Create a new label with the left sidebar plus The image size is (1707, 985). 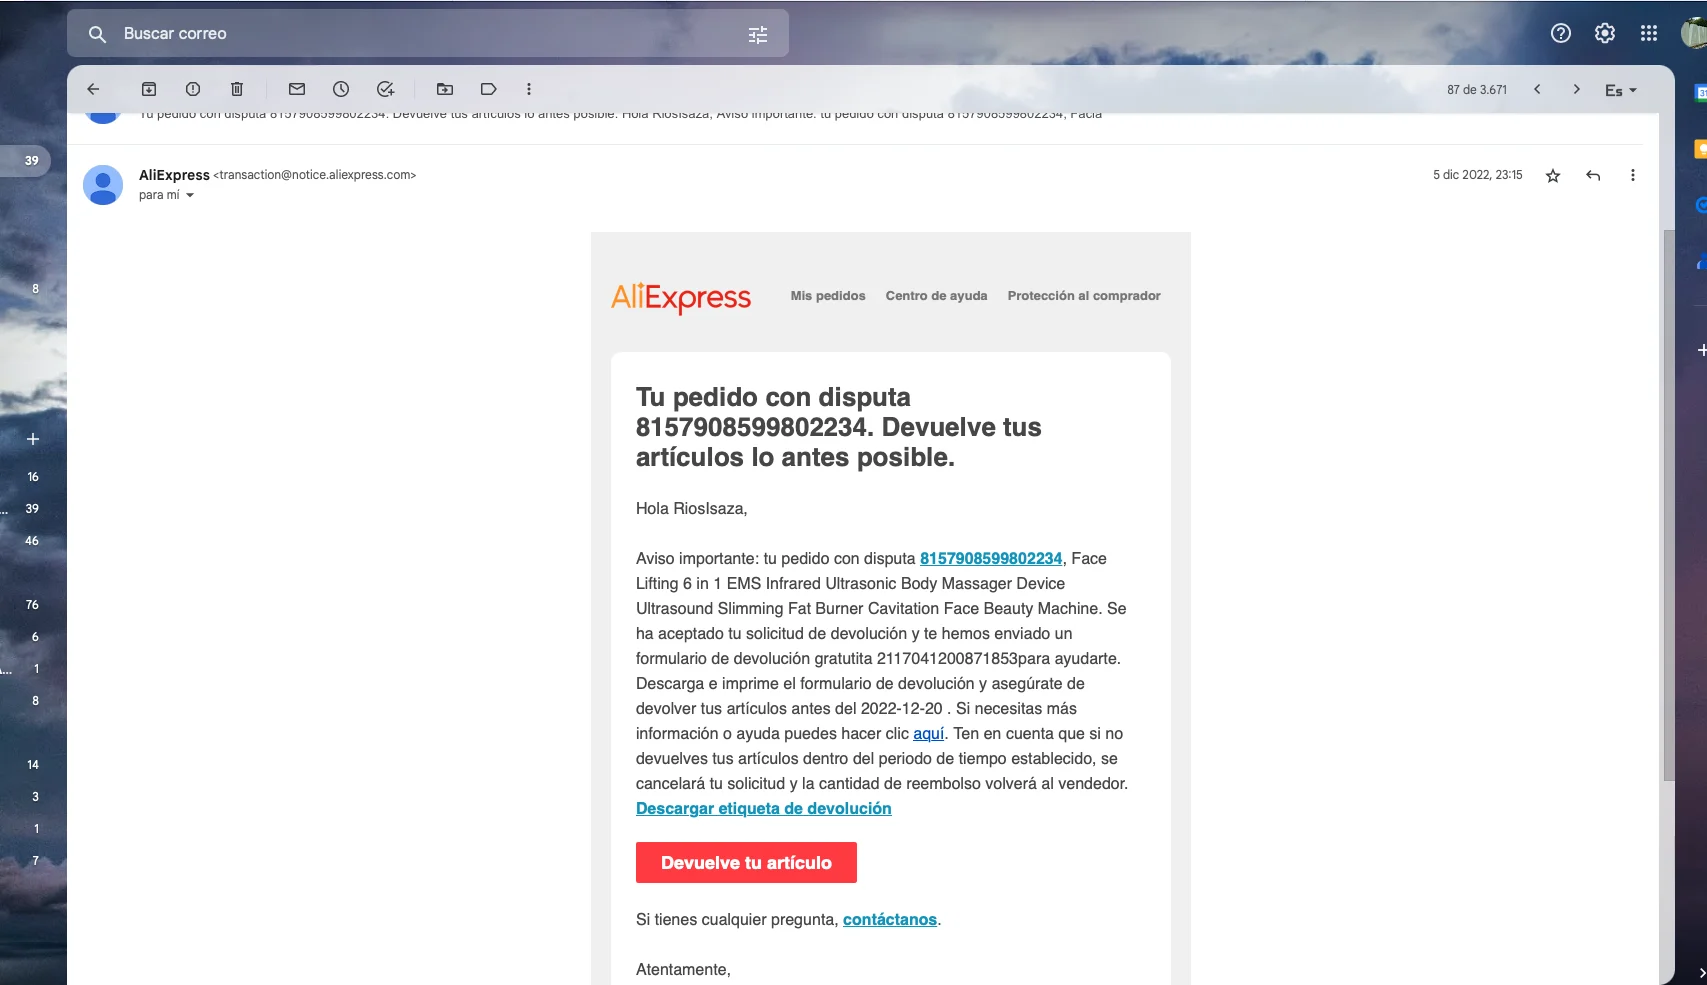click(x=33, y=439)
